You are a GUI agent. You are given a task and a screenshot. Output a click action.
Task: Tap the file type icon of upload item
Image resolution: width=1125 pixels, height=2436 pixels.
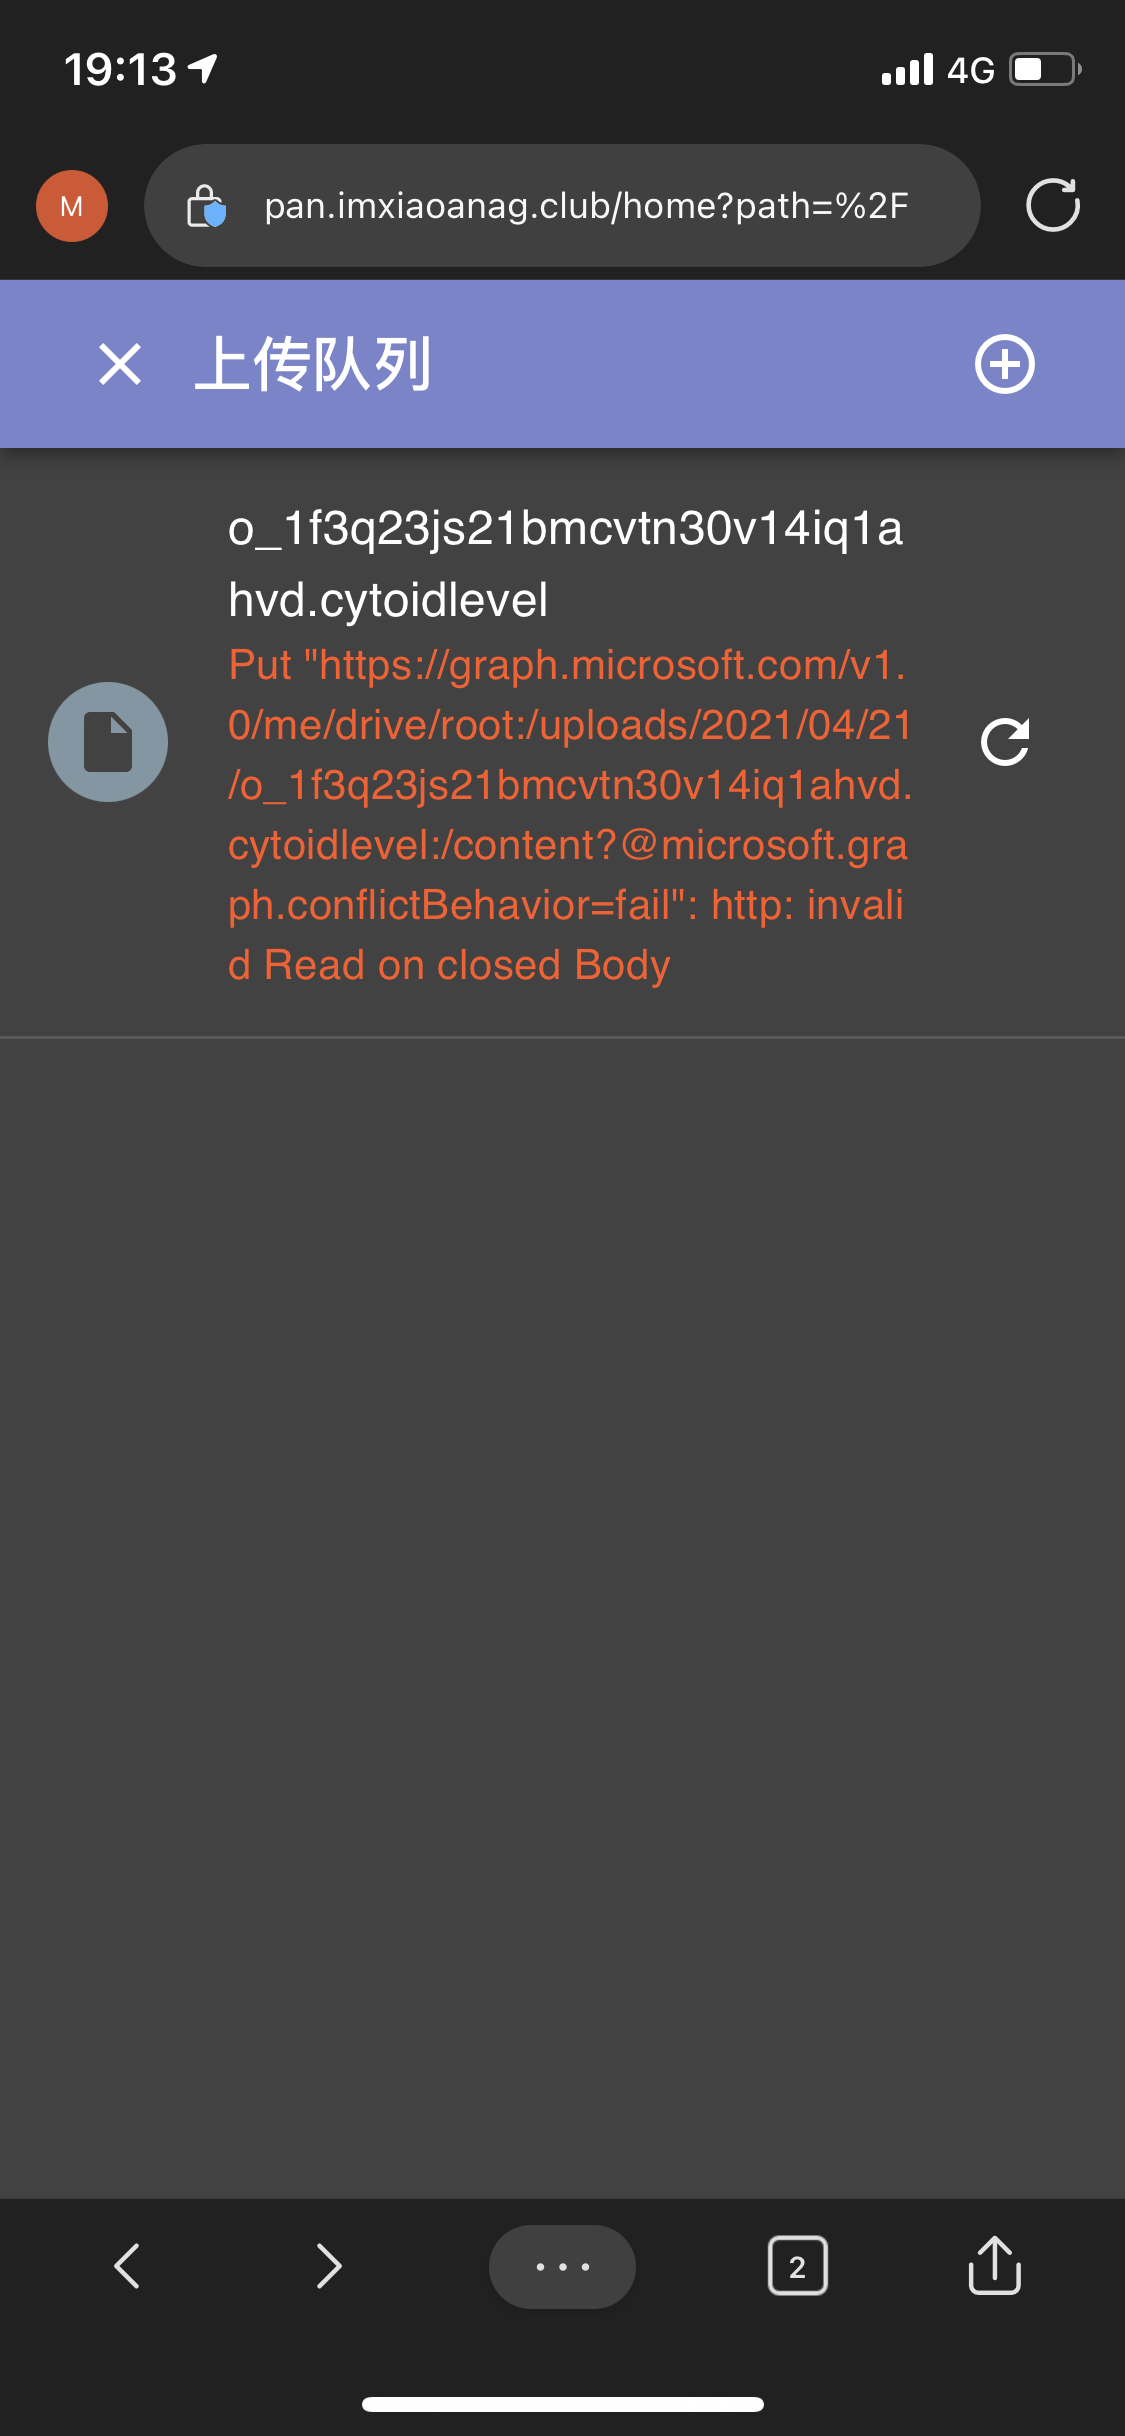tap(108, 742)
